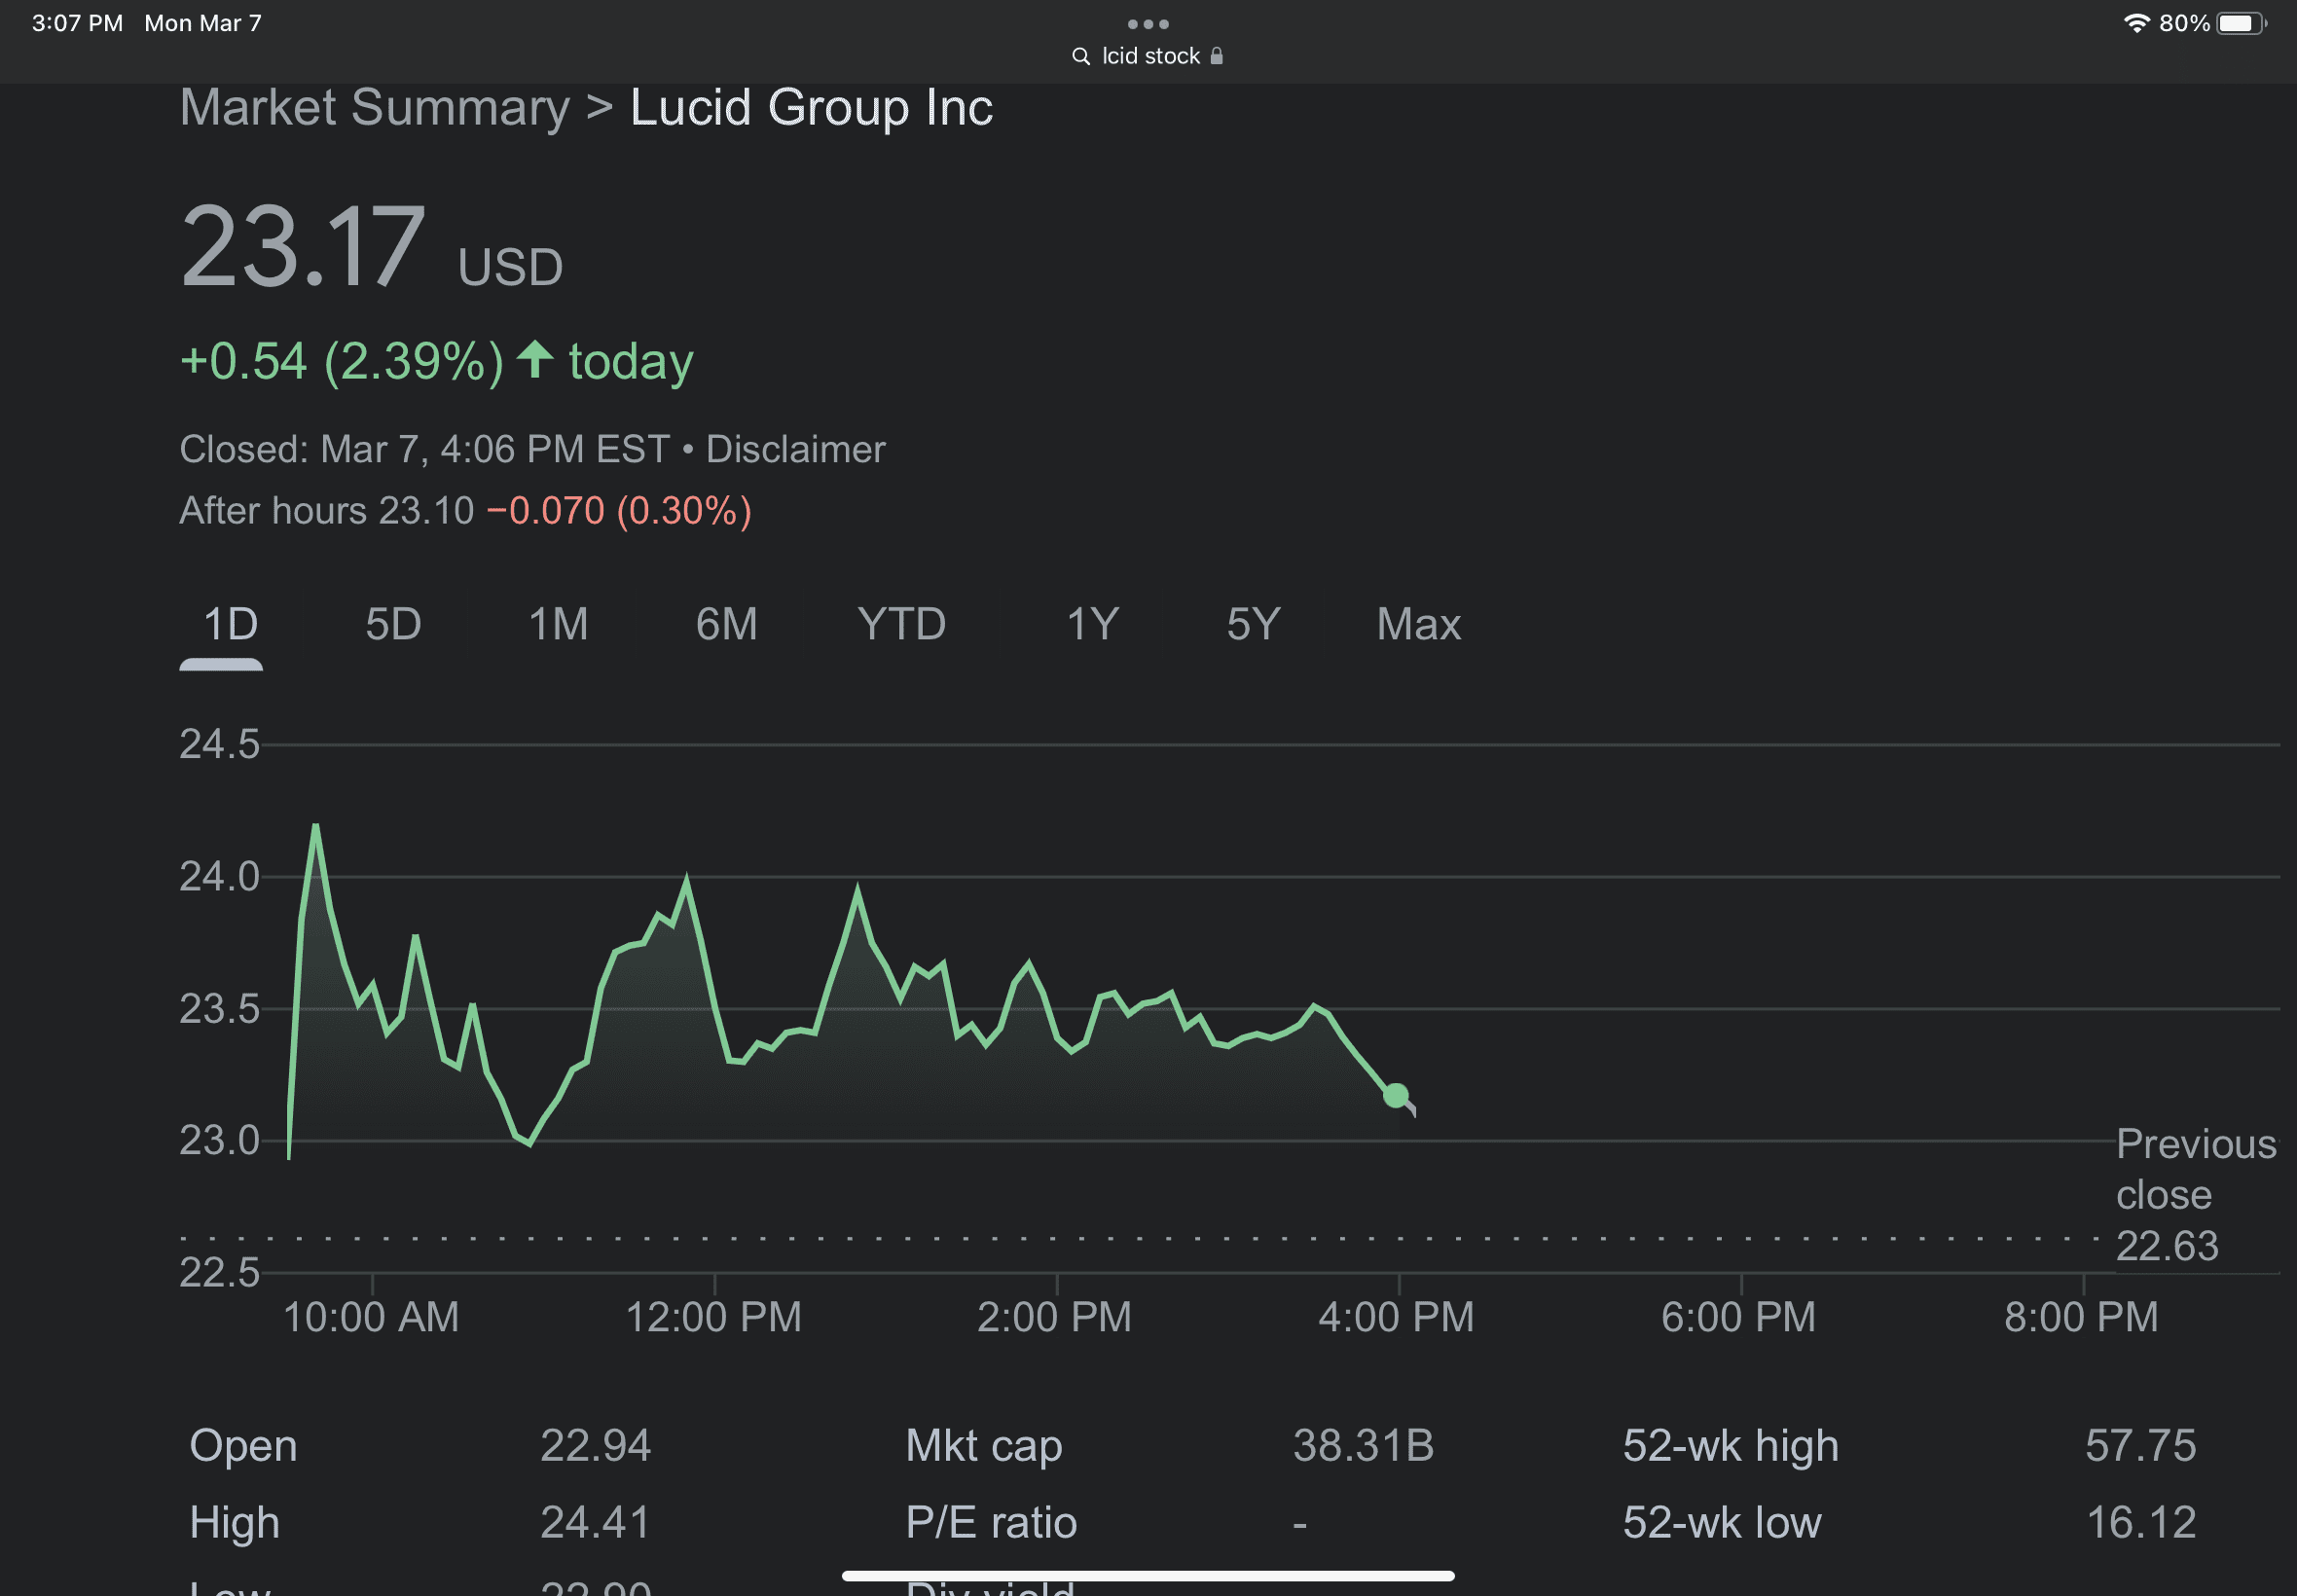
Task: Tap the battery indicator icon
Action: (x=2242, y=23)
